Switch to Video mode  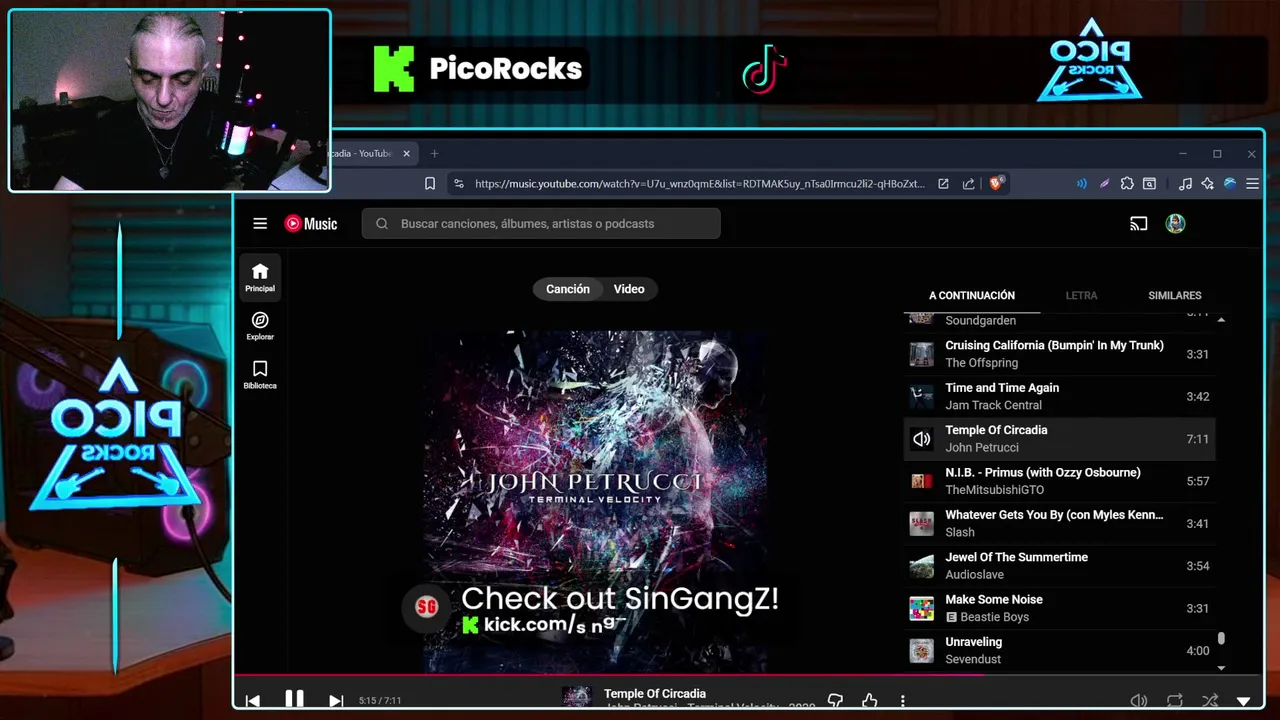[629, 289]
